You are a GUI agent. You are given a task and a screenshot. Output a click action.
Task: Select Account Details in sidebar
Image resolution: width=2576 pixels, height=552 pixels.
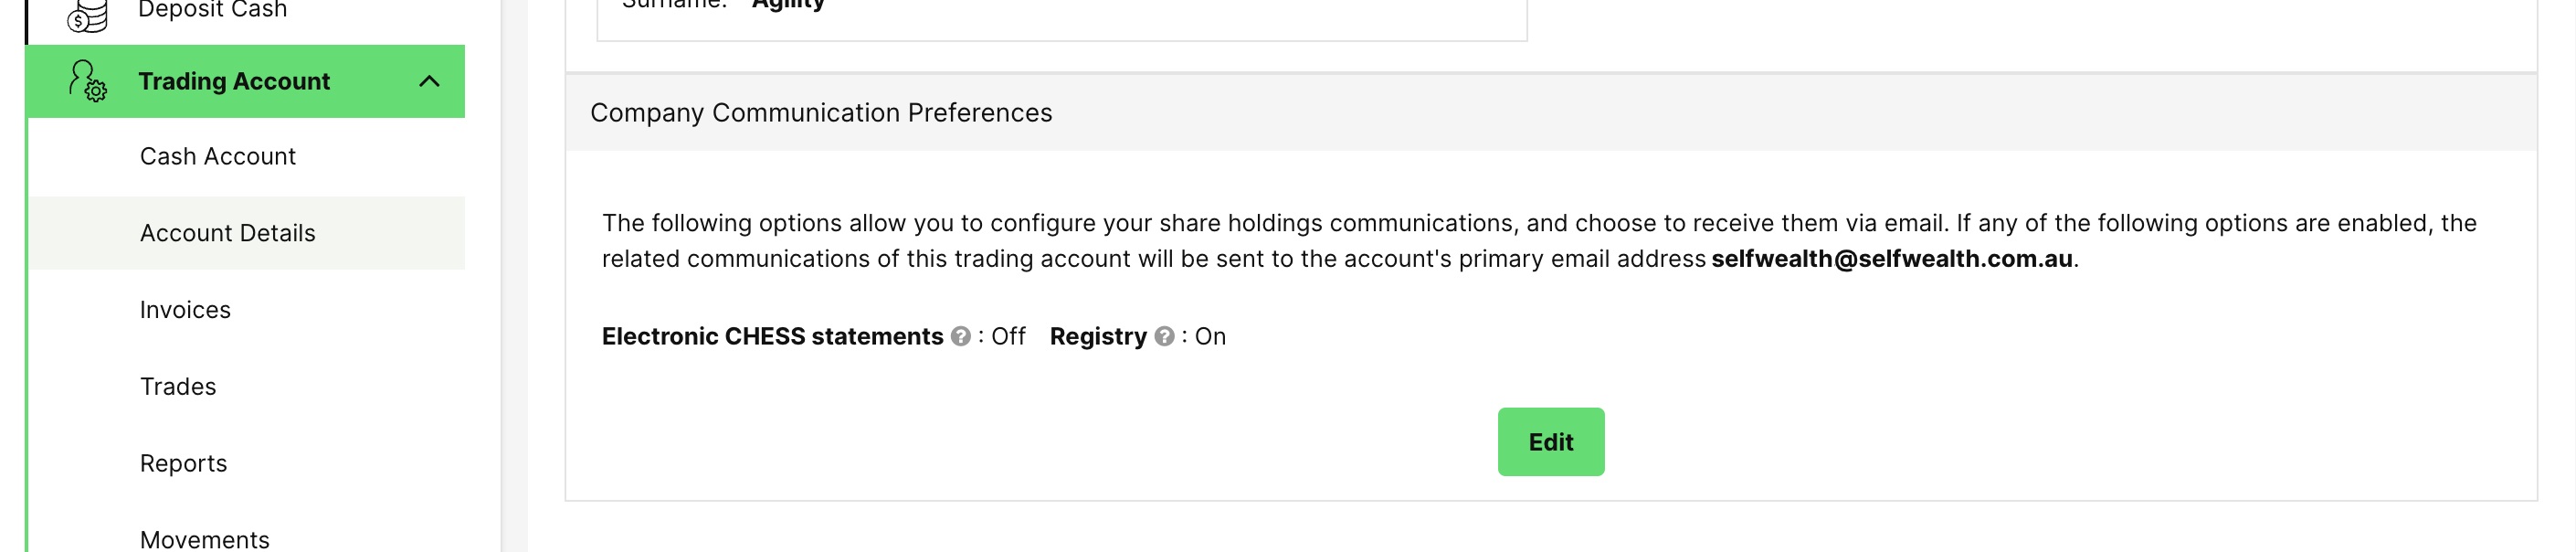228,233
